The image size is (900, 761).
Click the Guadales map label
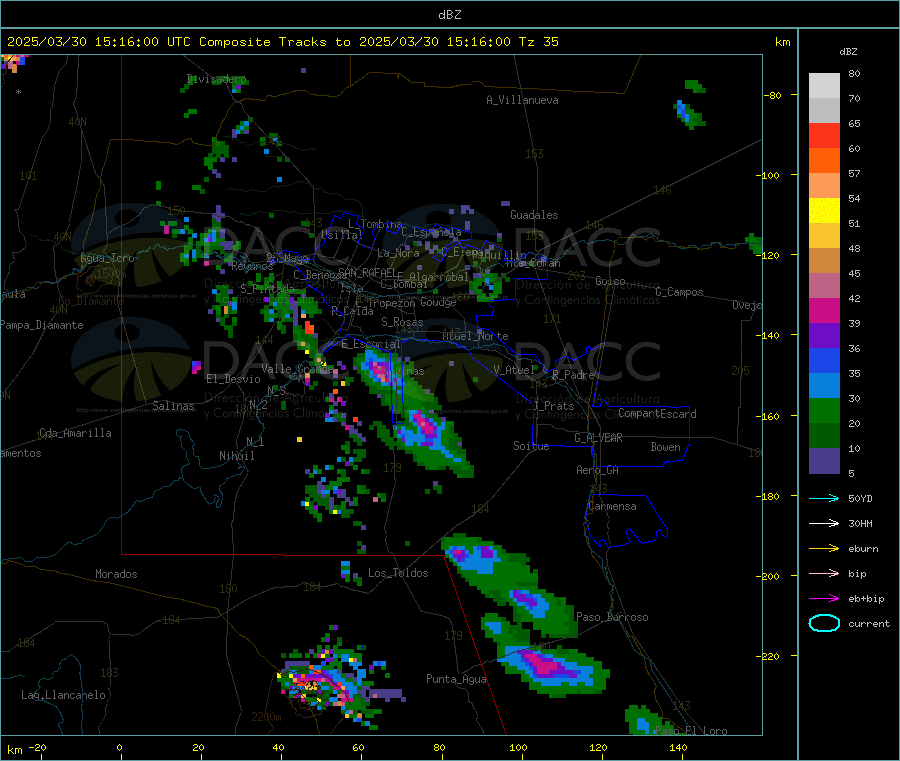point(534,215)
